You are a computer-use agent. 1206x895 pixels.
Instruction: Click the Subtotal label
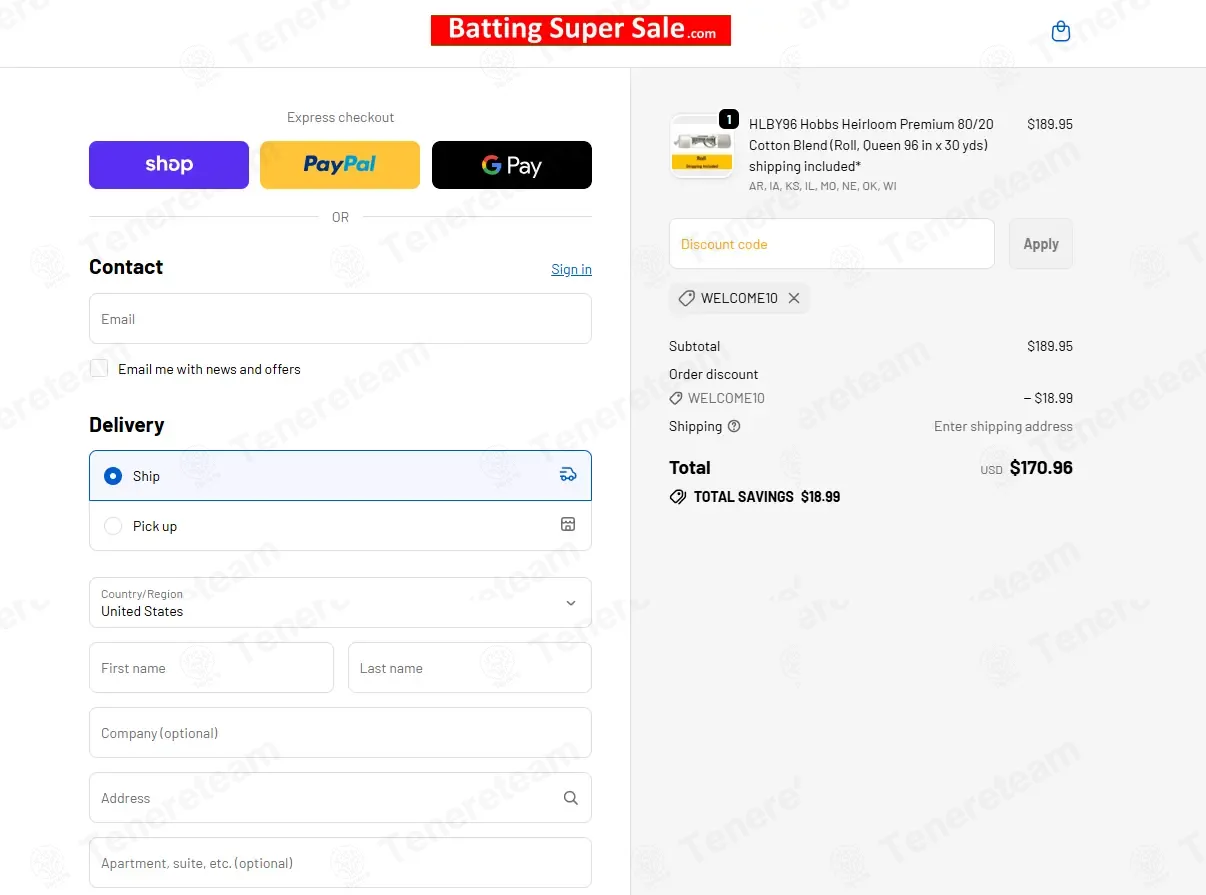(694, 346)
